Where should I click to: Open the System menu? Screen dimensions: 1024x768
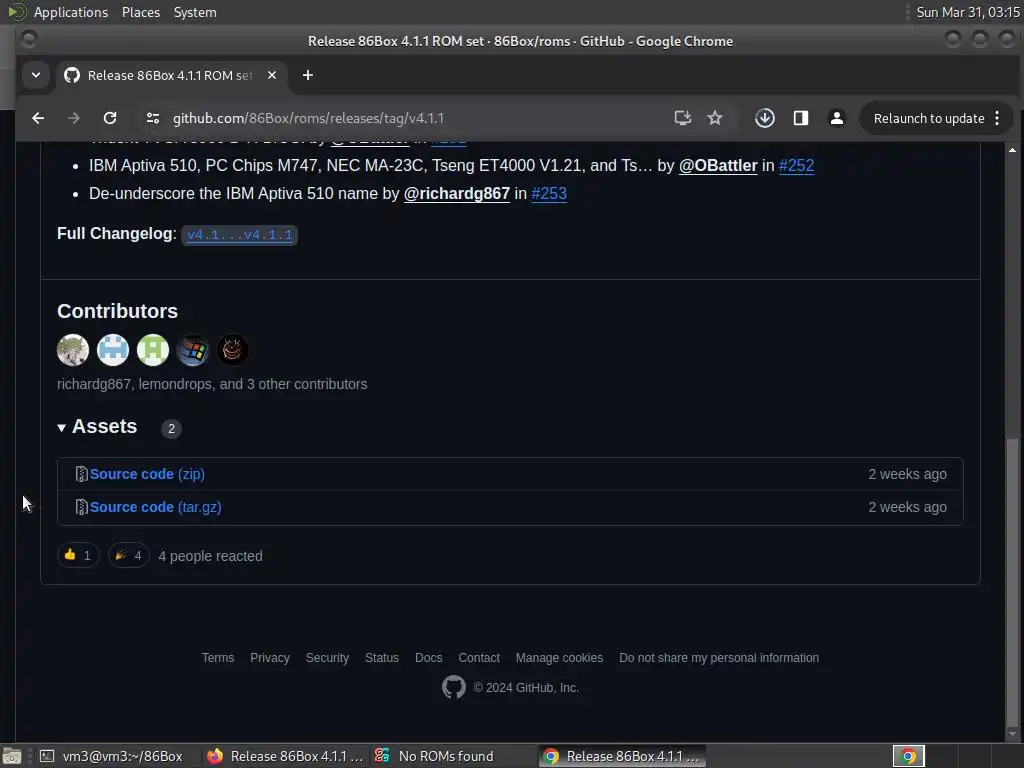point(195,12)
